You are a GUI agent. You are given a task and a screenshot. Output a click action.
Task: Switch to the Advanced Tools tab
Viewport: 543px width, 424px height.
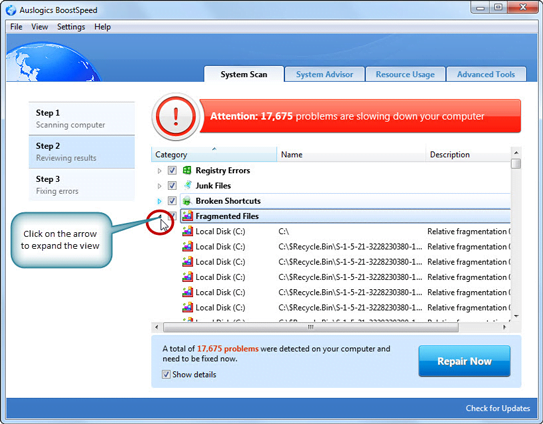click(486, 74)
